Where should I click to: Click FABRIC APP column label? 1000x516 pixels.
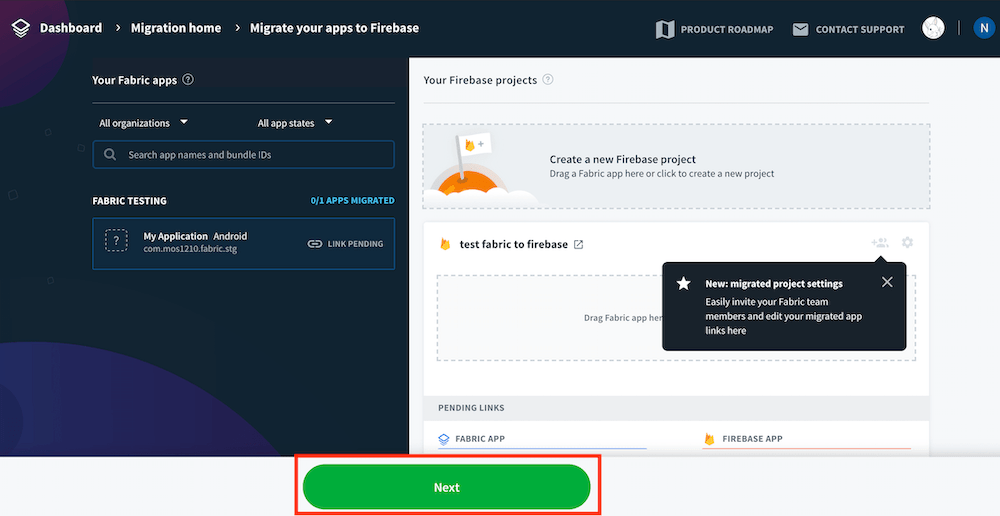point(480,439)
